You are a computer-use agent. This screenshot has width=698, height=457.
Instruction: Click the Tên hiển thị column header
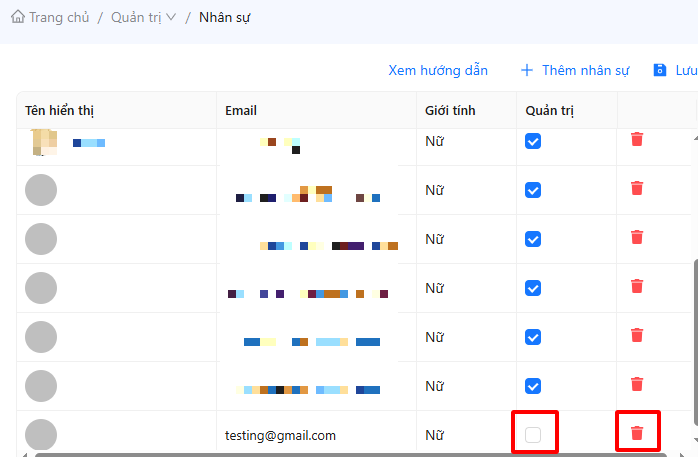(59, 110)
